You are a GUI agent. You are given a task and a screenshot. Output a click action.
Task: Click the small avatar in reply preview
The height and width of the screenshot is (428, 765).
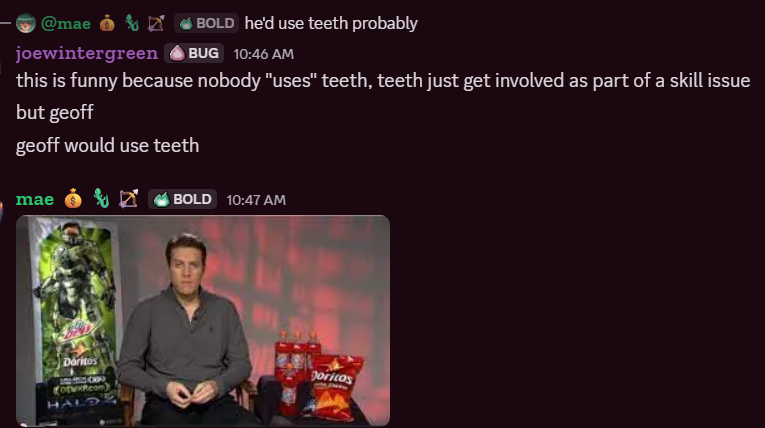(x=26, y=23)
